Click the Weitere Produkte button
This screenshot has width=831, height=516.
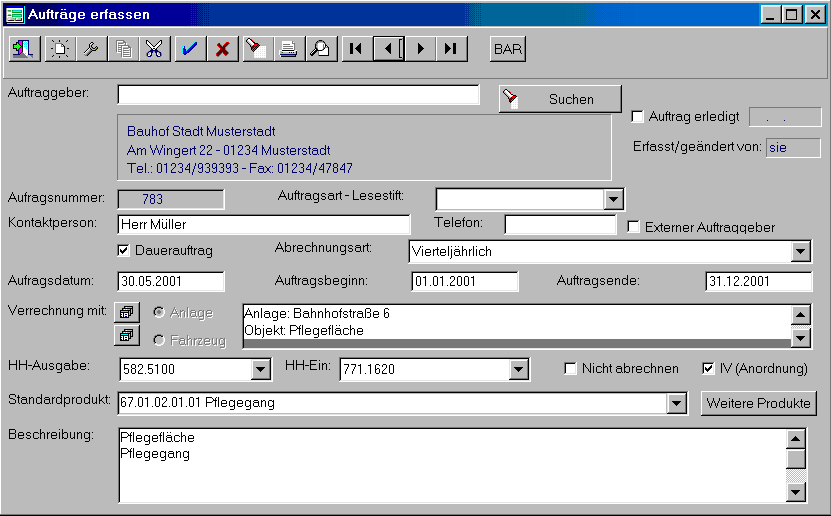point(758,404)
